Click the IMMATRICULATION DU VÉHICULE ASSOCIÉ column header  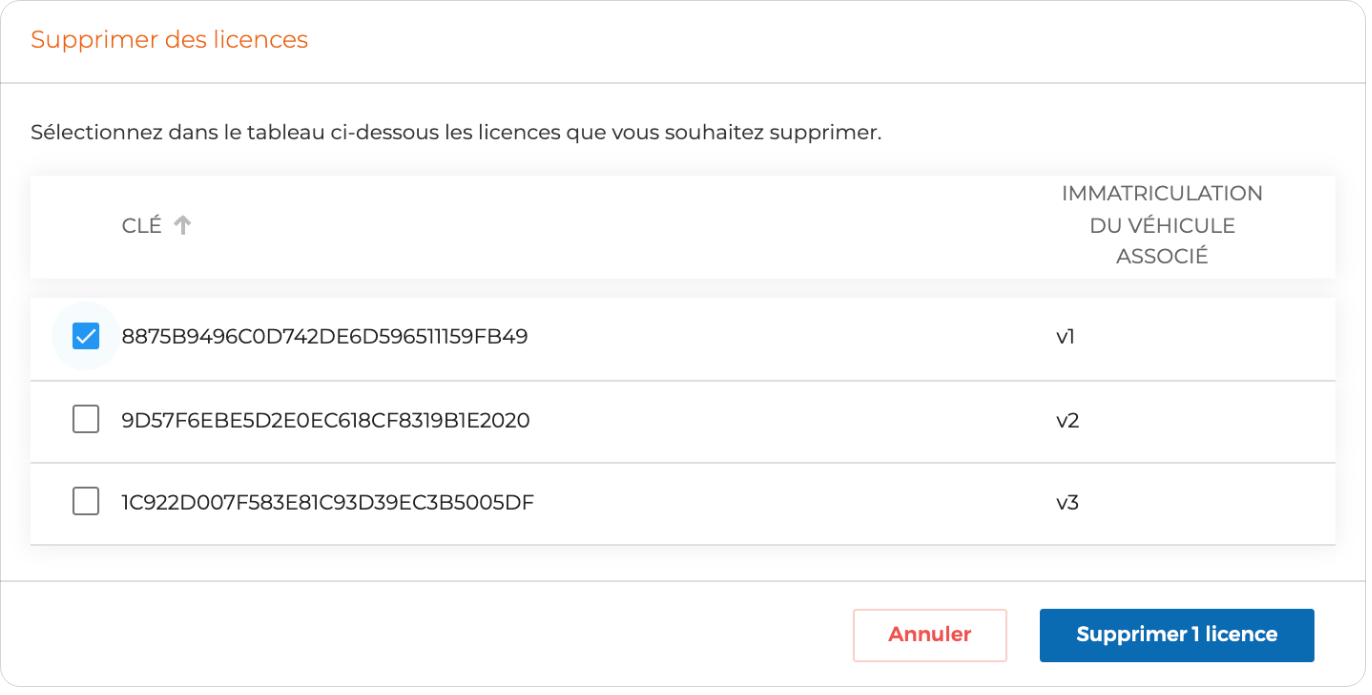[1162, 225]
